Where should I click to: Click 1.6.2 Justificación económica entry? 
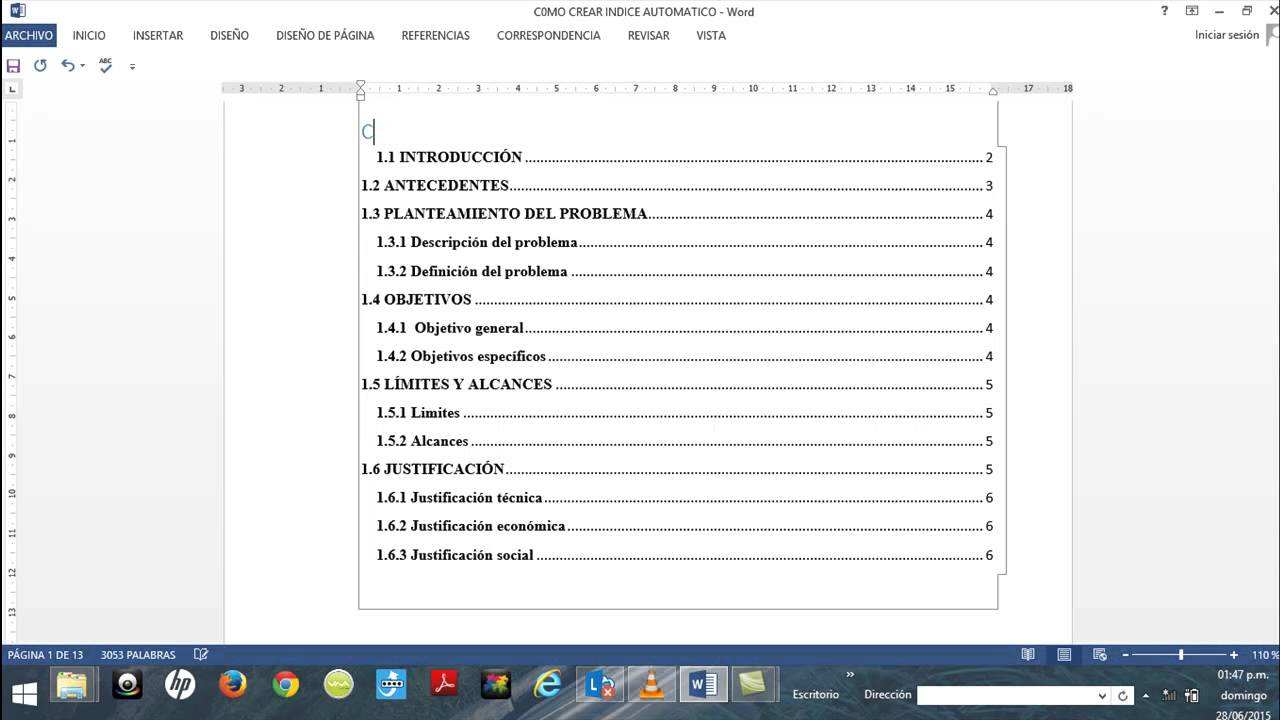coord(684,526)
